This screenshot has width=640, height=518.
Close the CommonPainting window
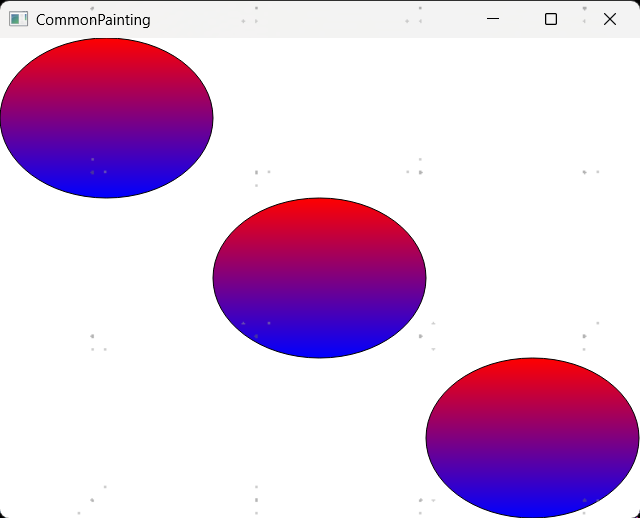[x=610, y=19]
